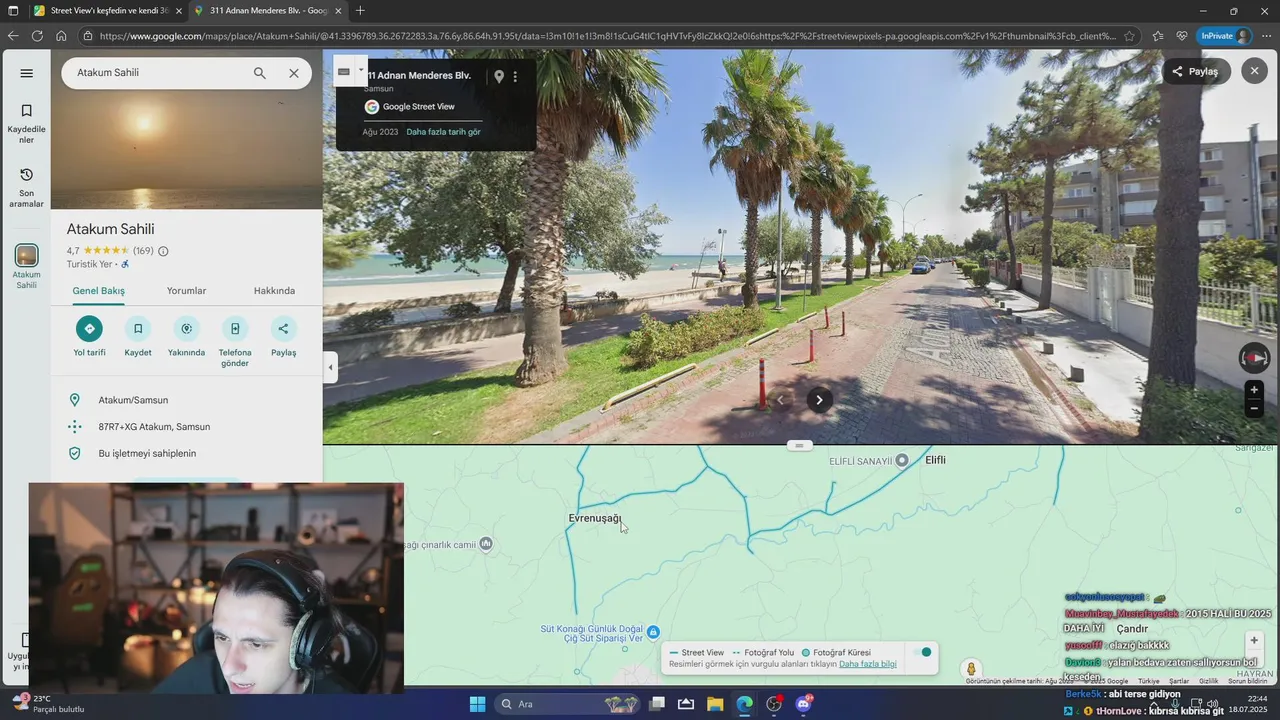Click the Street View keyboard icon
The image size is (1280, 720).
(x=344, y=71)
